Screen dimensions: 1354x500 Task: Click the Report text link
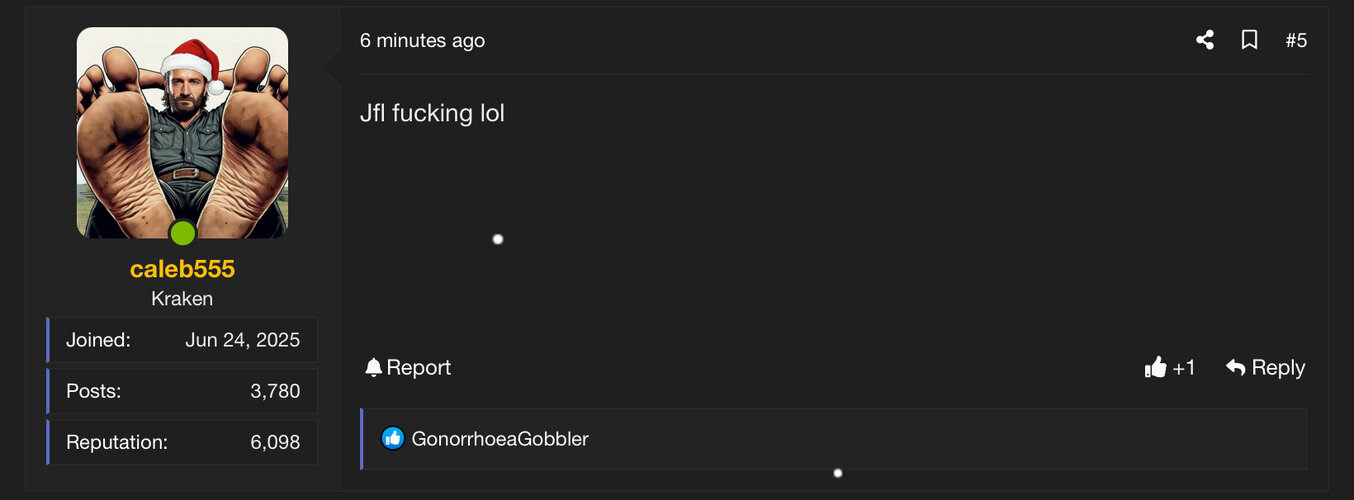point(419,367)
